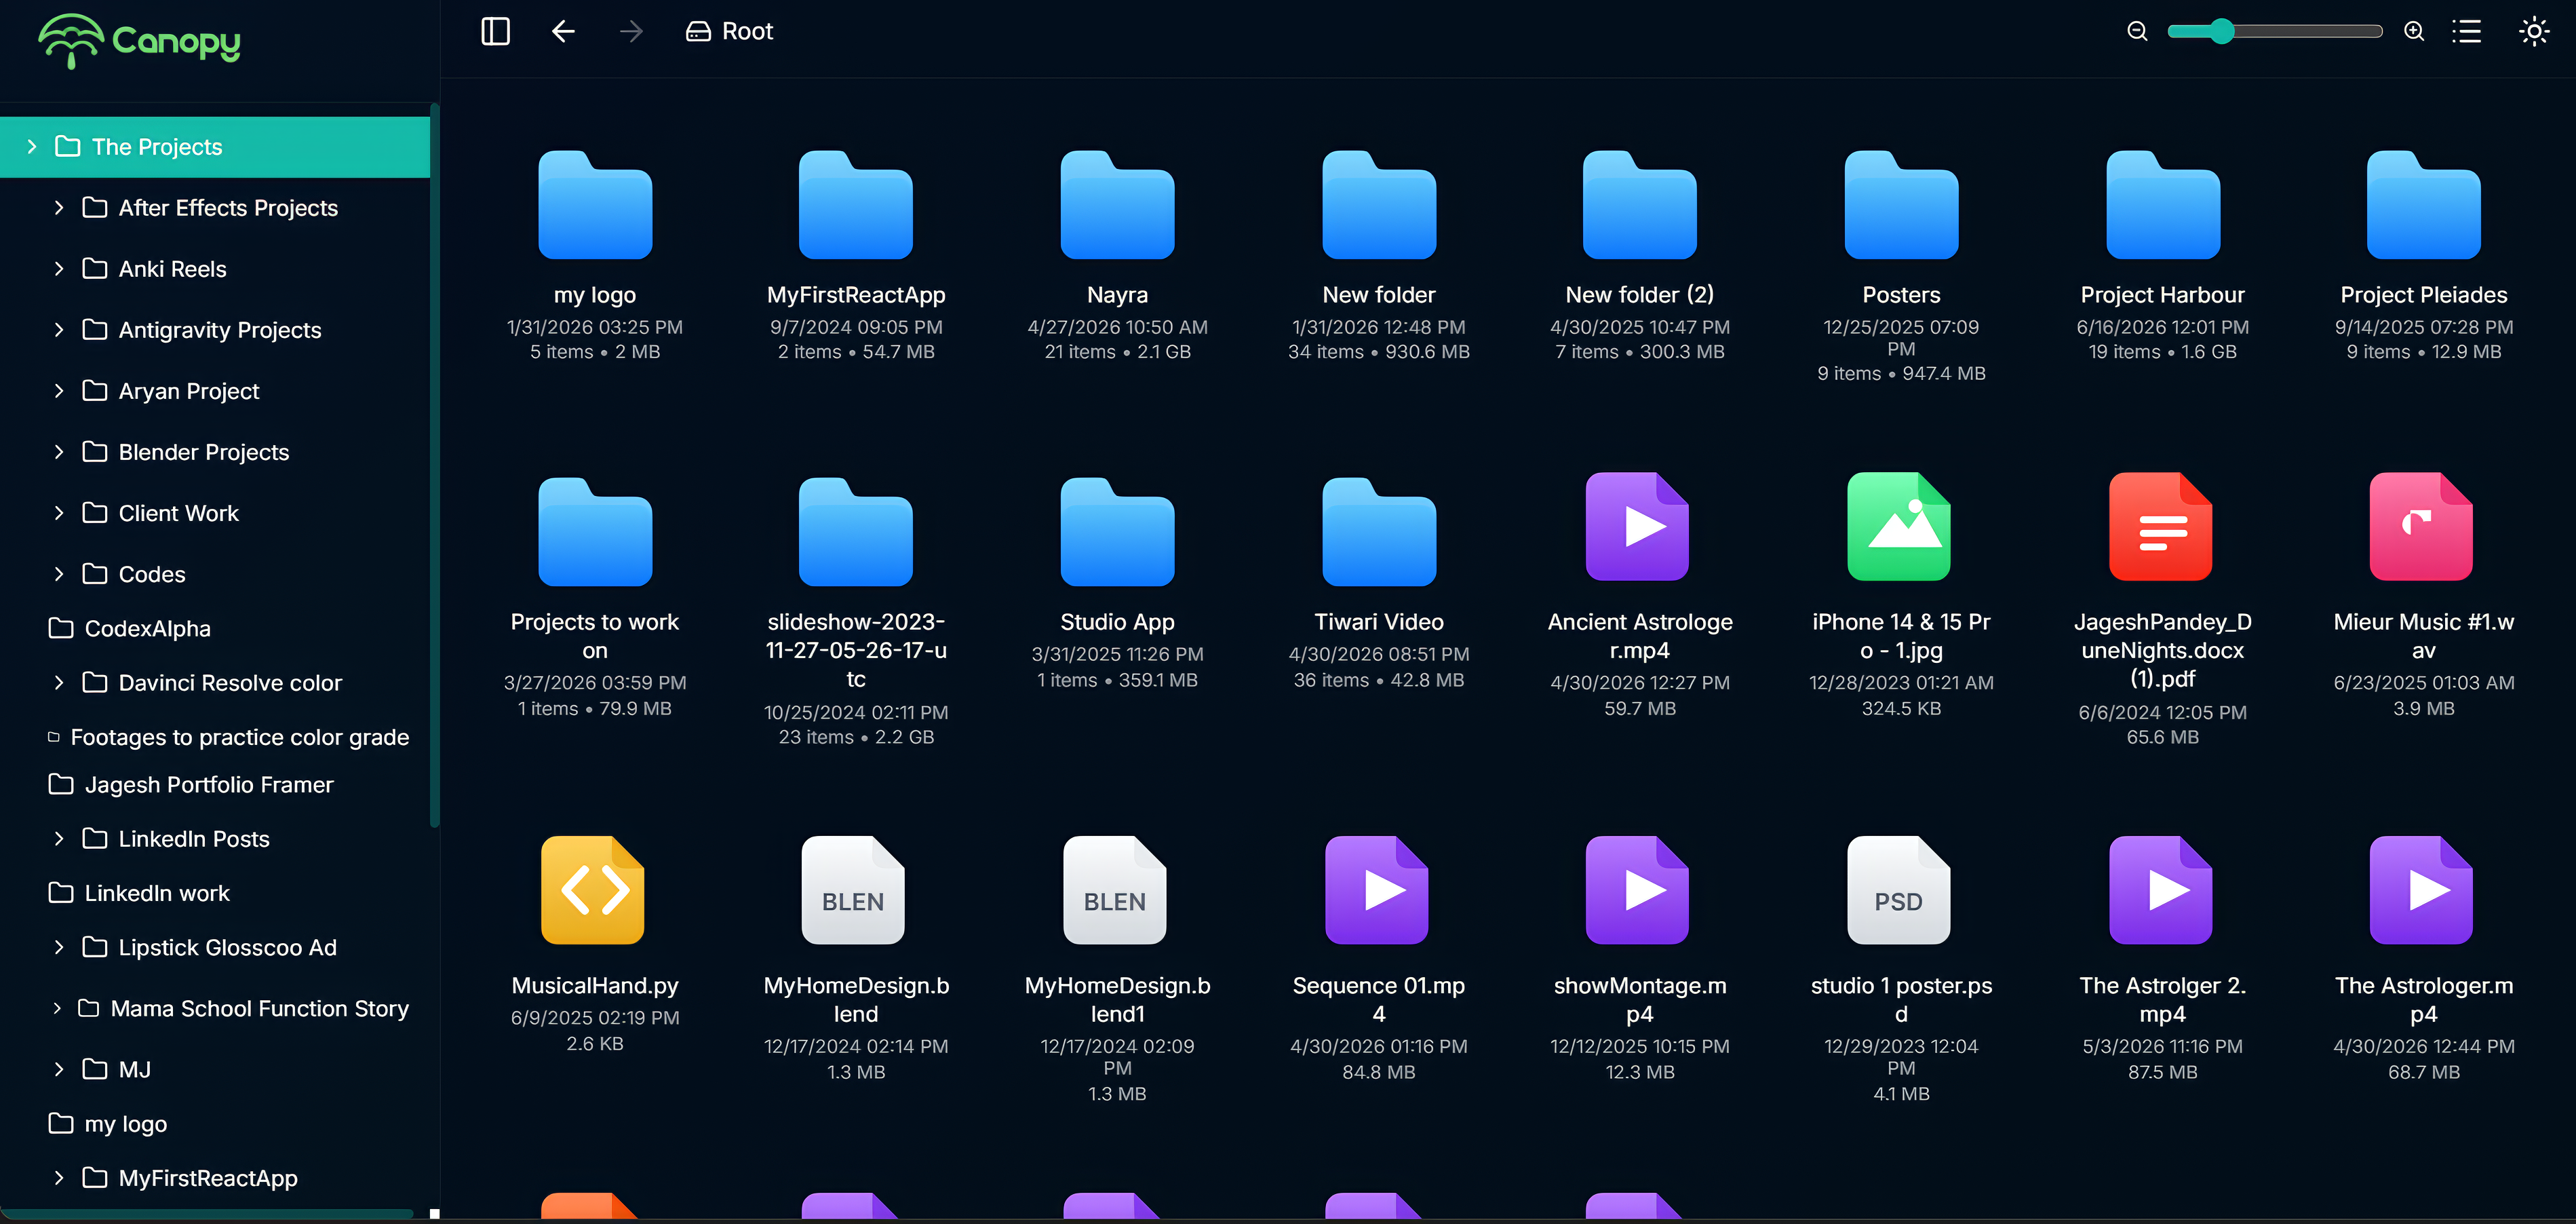Zoom in using the plus magnifier

click(2414, 31)
